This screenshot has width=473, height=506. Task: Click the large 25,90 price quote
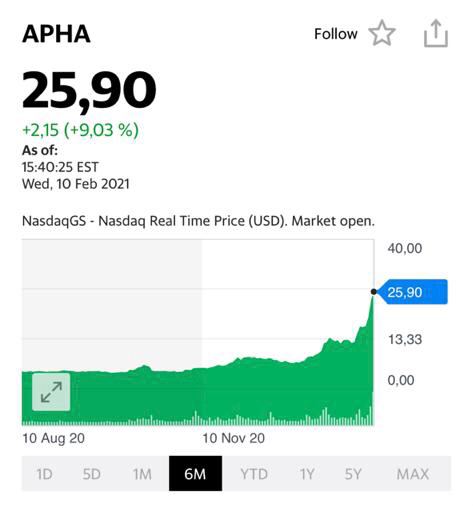pos(89,90)
